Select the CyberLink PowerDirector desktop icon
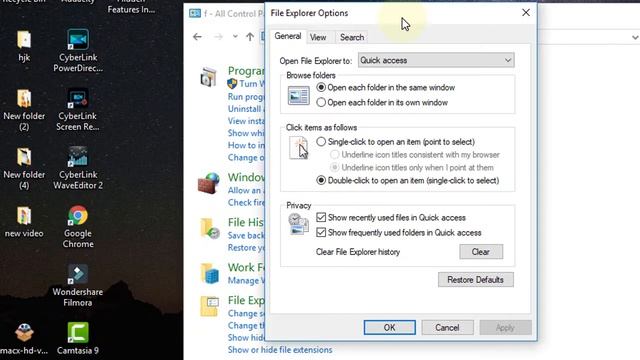This screenshot has height=360, width=640. point(78,40)
